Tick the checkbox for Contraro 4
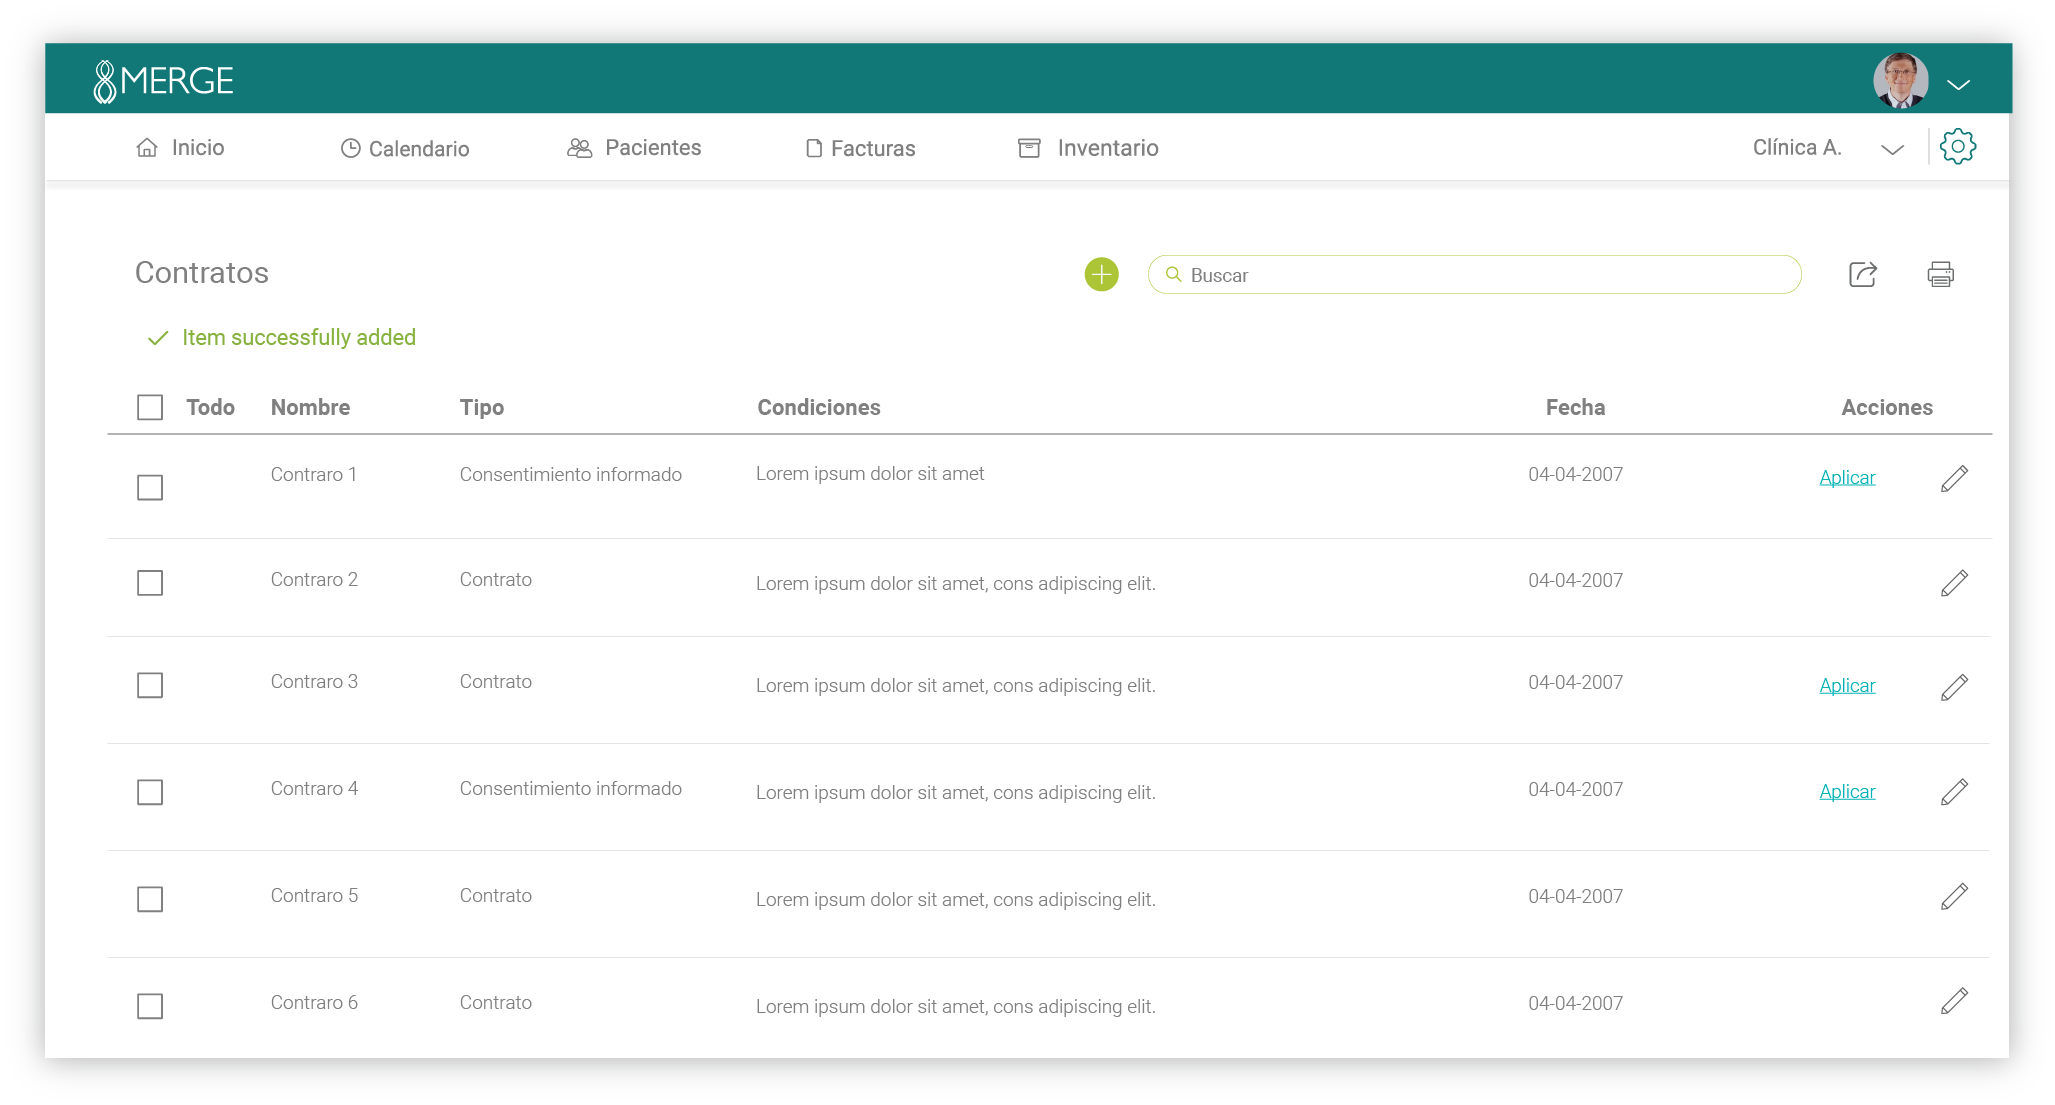This screenshot has width=2055, height=1105. click(150, 792)
